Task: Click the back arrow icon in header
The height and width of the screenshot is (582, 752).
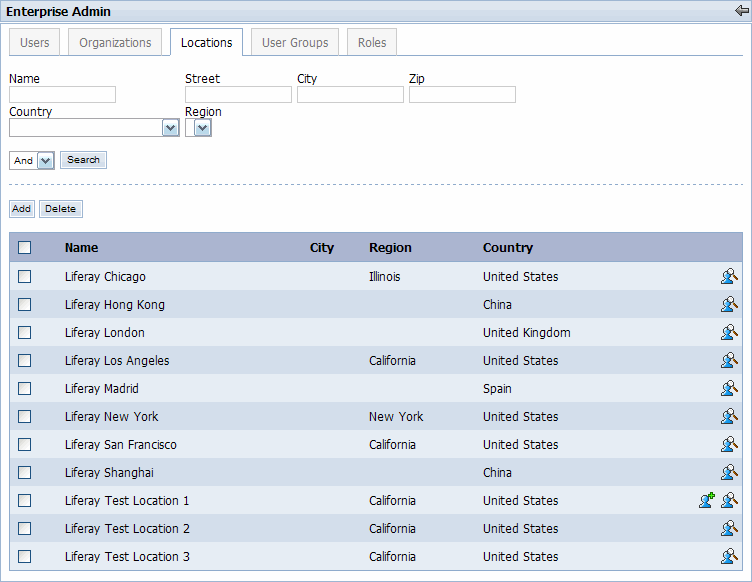Action: 741,11
